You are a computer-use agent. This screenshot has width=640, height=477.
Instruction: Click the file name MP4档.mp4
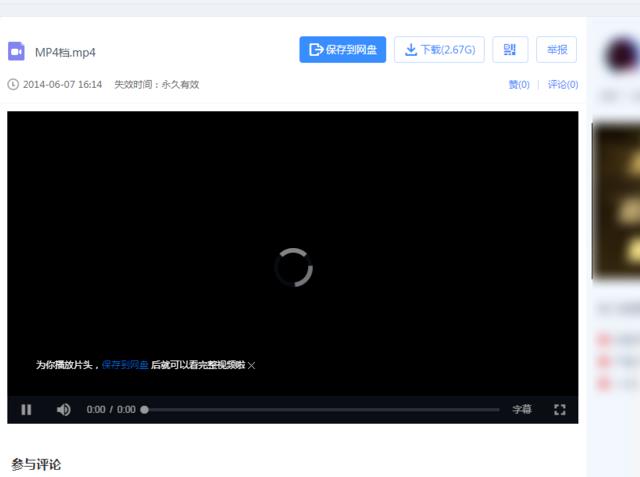65,52
